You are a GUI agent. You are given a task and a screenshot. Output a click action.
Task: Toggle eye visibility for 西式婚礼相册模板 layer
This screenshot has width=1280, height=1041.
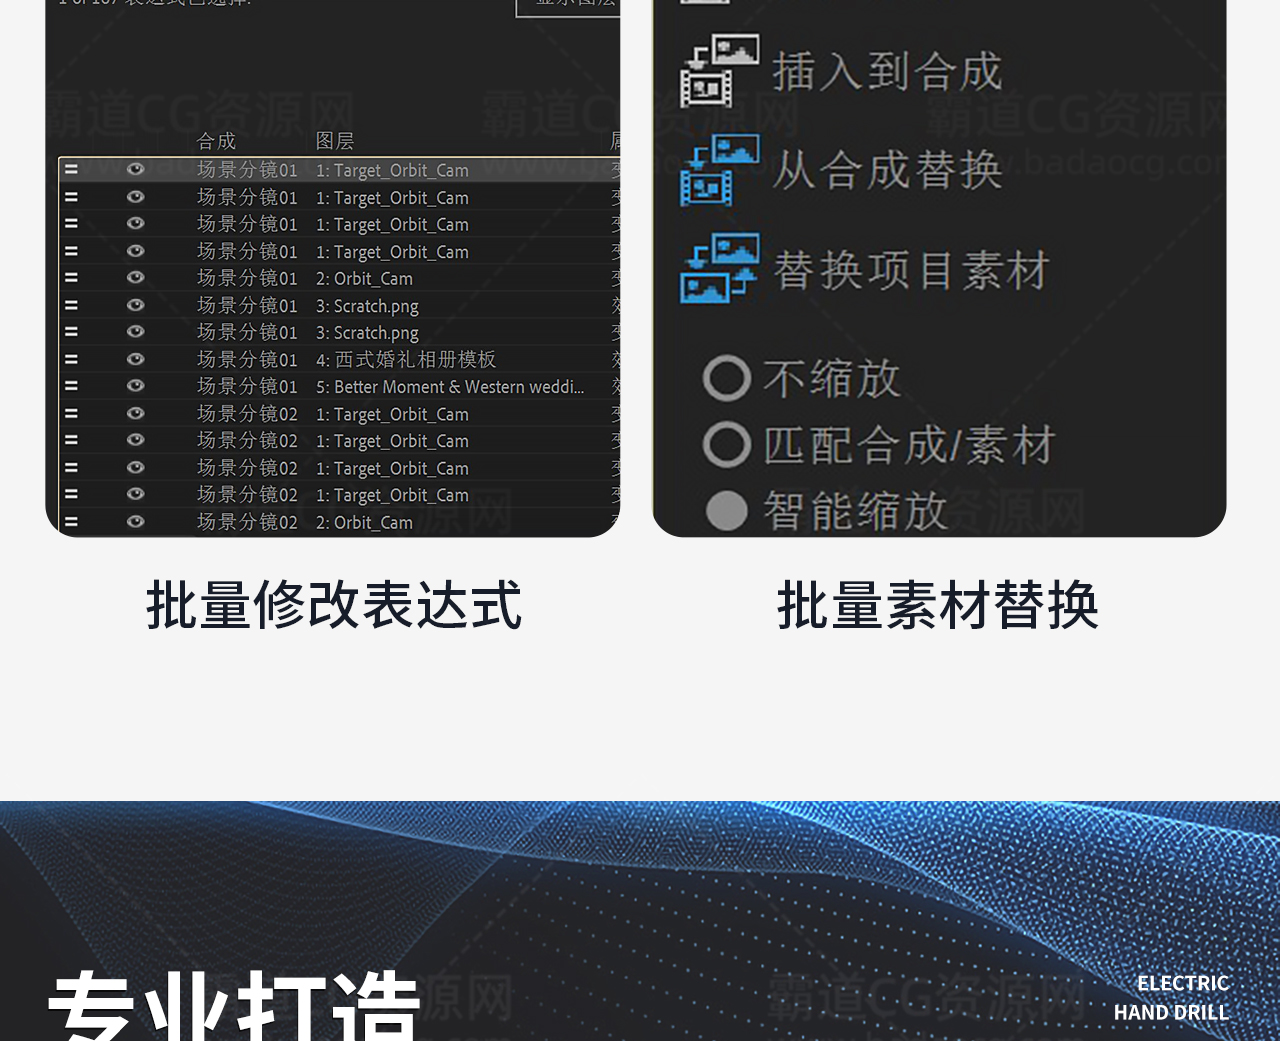point(135,359)
